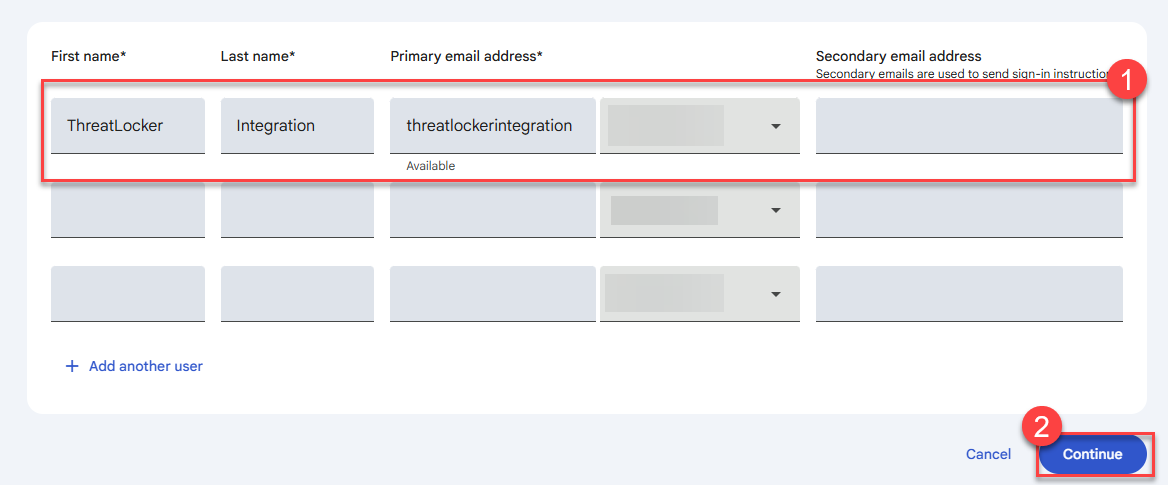Click secondary email field in third row

point(969,294)
